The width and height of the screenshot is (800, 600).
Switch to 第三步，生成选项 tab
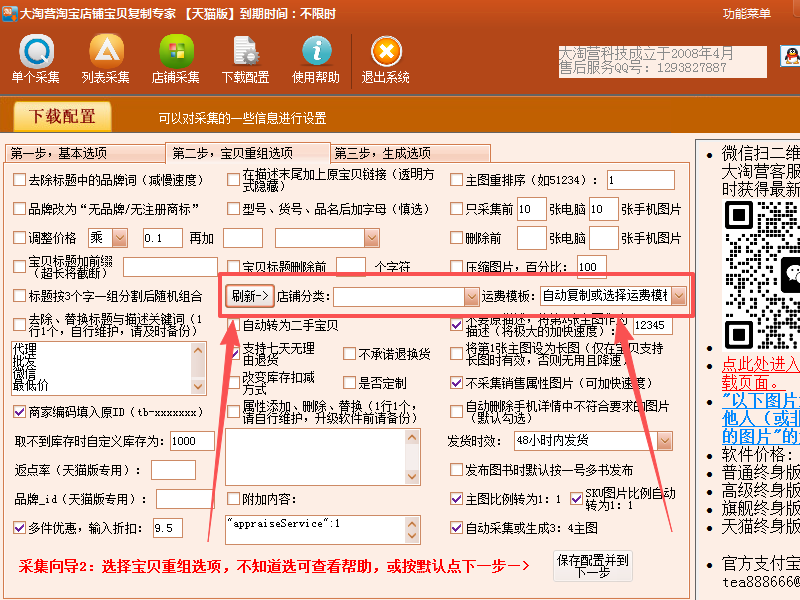click(382, 154)
